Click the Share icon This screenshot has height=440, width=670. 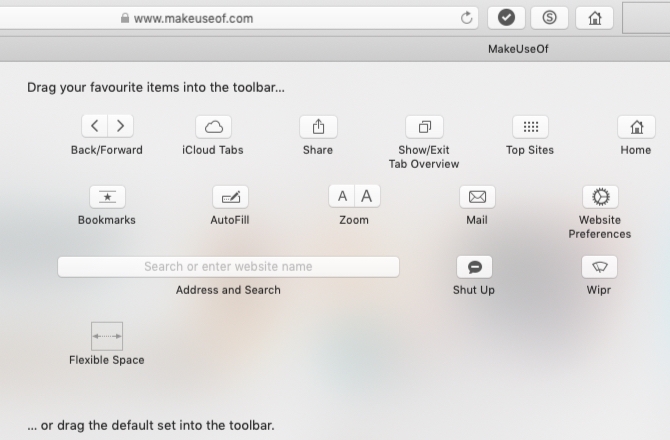point(318,126)
